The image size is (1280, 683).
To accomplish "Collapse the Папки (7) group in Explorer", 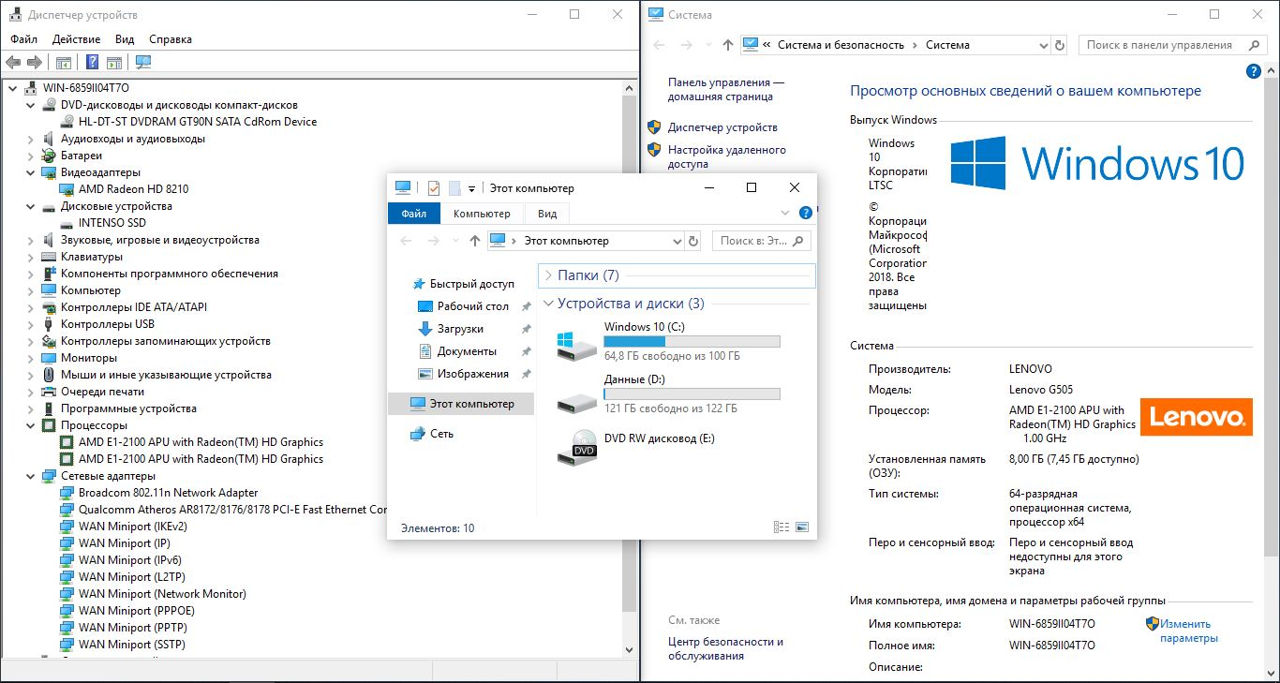I will (547, 275).
